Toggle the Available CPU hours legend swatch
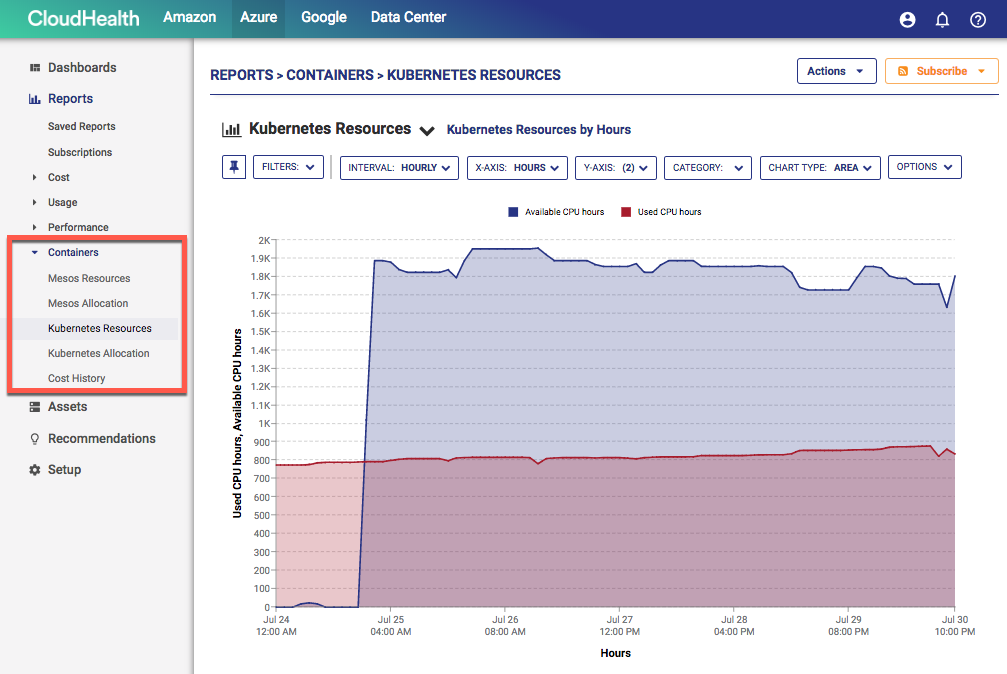 (x=513, y=212)
